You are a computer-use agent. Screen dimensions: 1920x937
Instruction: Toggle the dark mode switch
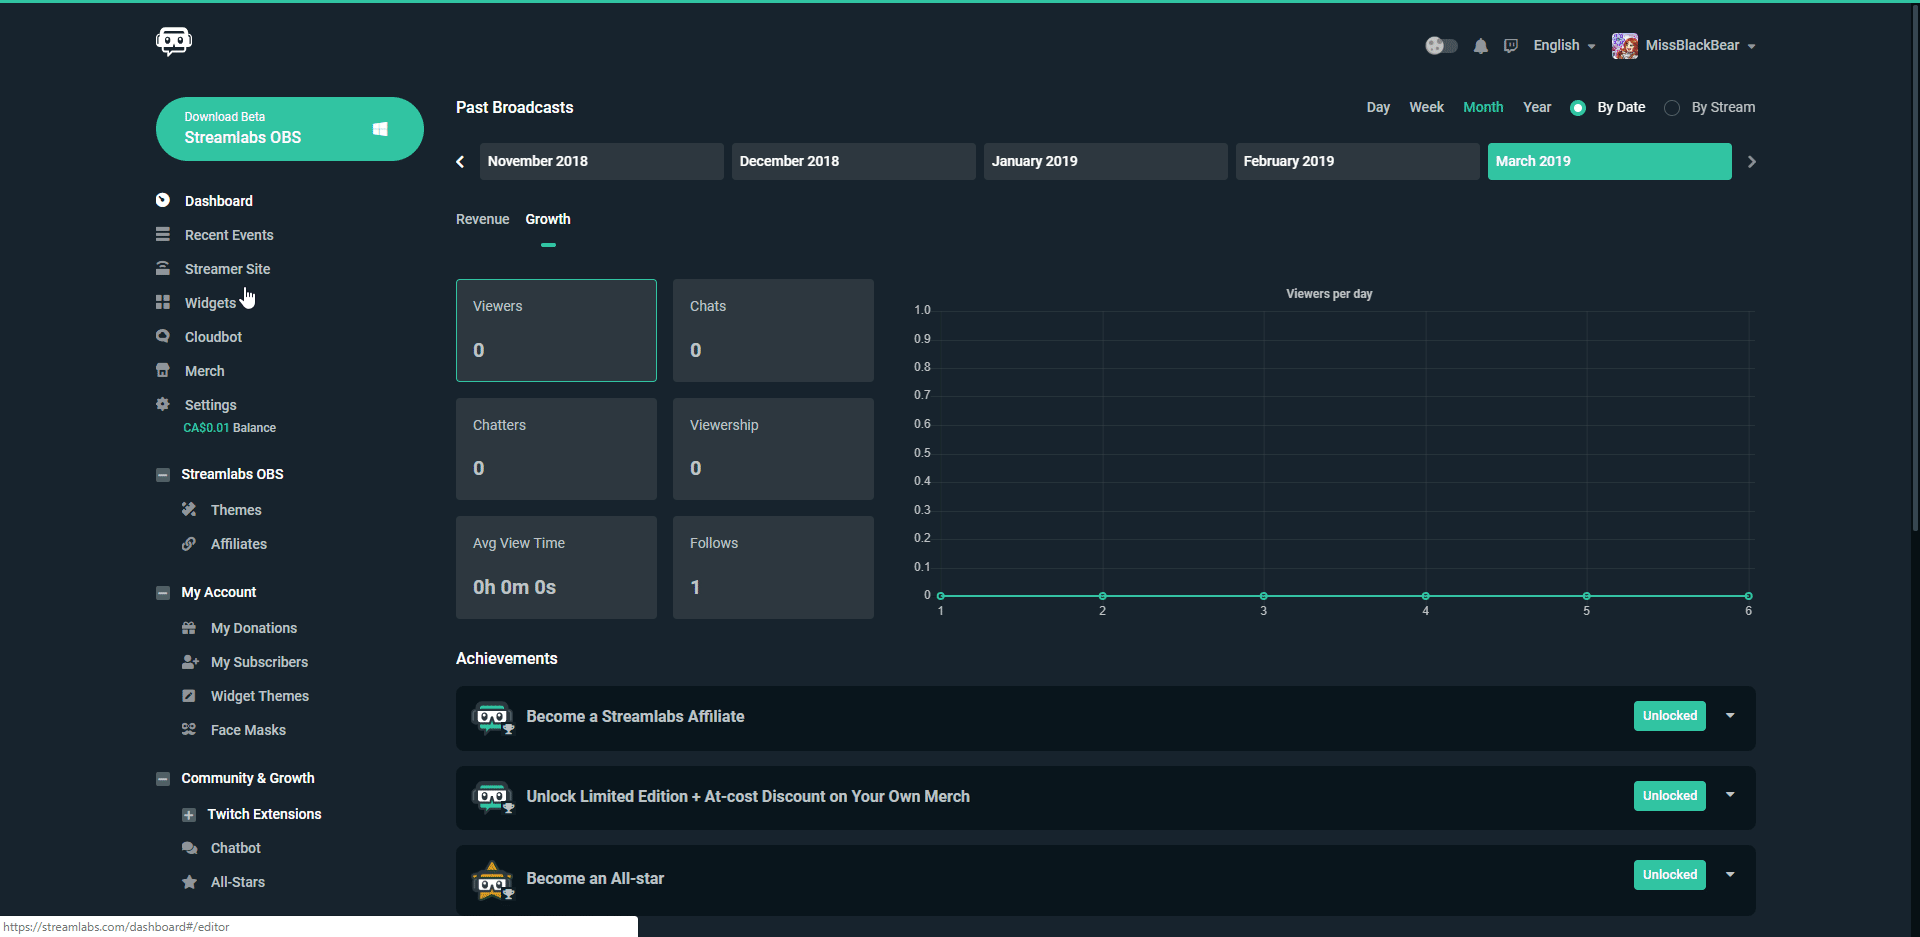pos(1440,45)
